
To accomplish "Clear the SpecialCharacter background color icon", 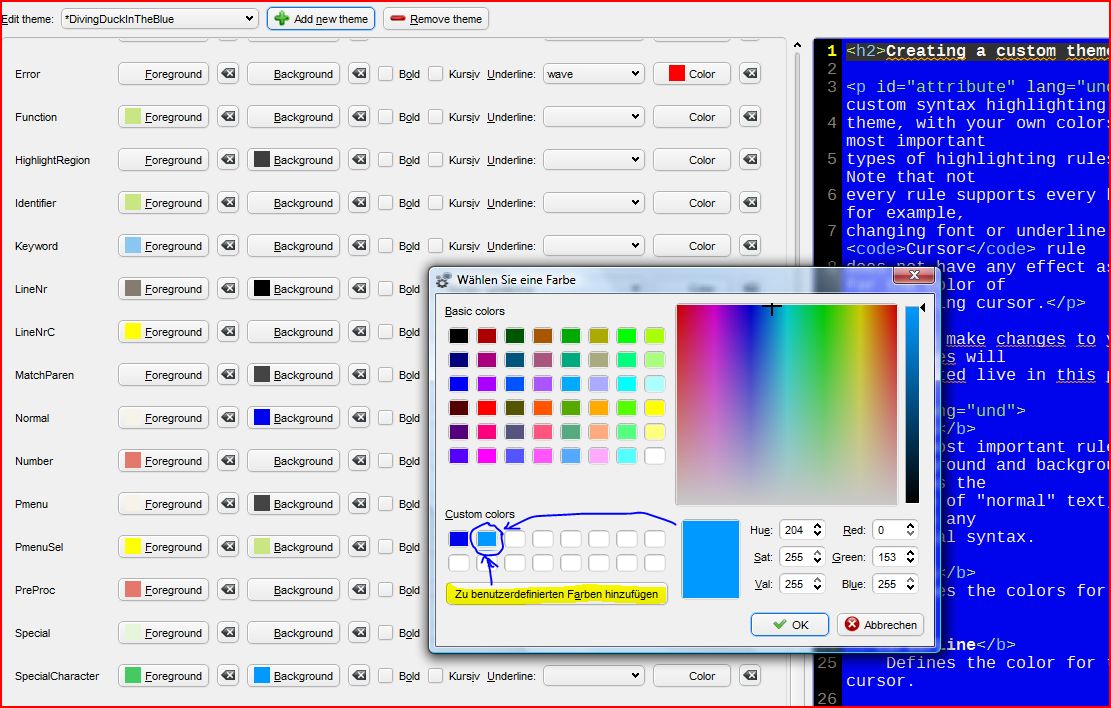I will tap(358, 676).
